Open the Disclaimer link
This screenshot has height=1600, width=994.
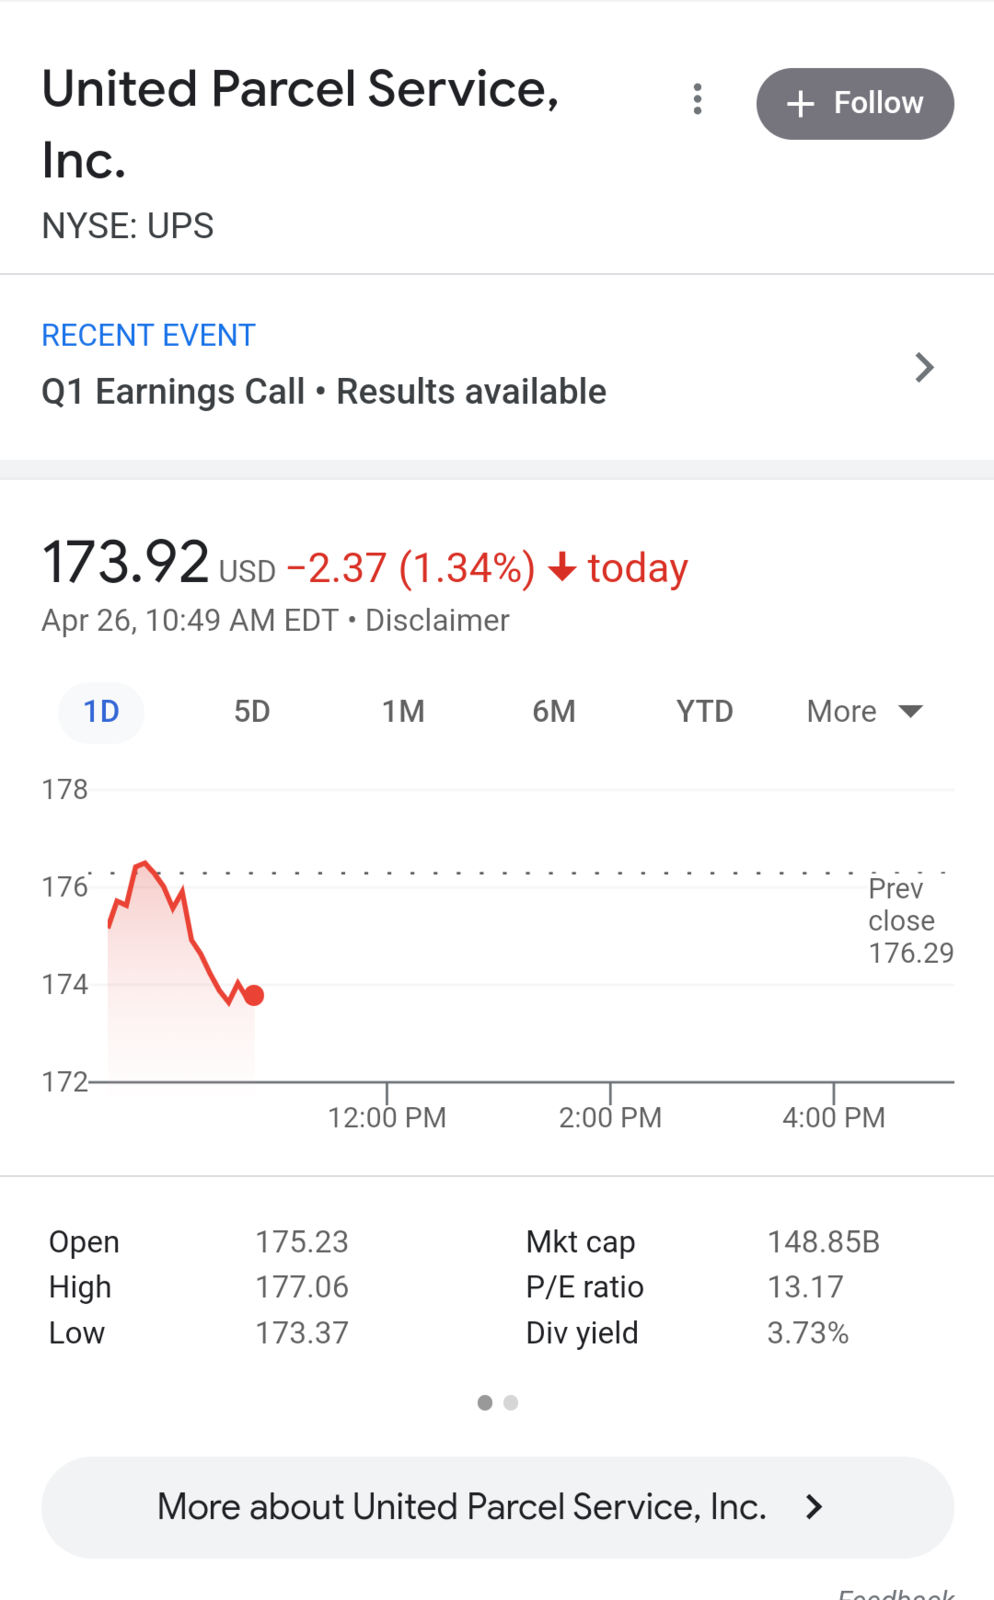click(437, 620)
